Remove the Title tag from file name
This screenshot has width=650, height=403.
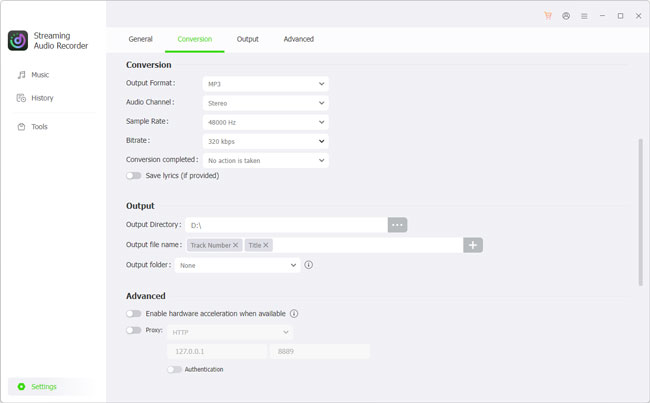pos(266,245)
